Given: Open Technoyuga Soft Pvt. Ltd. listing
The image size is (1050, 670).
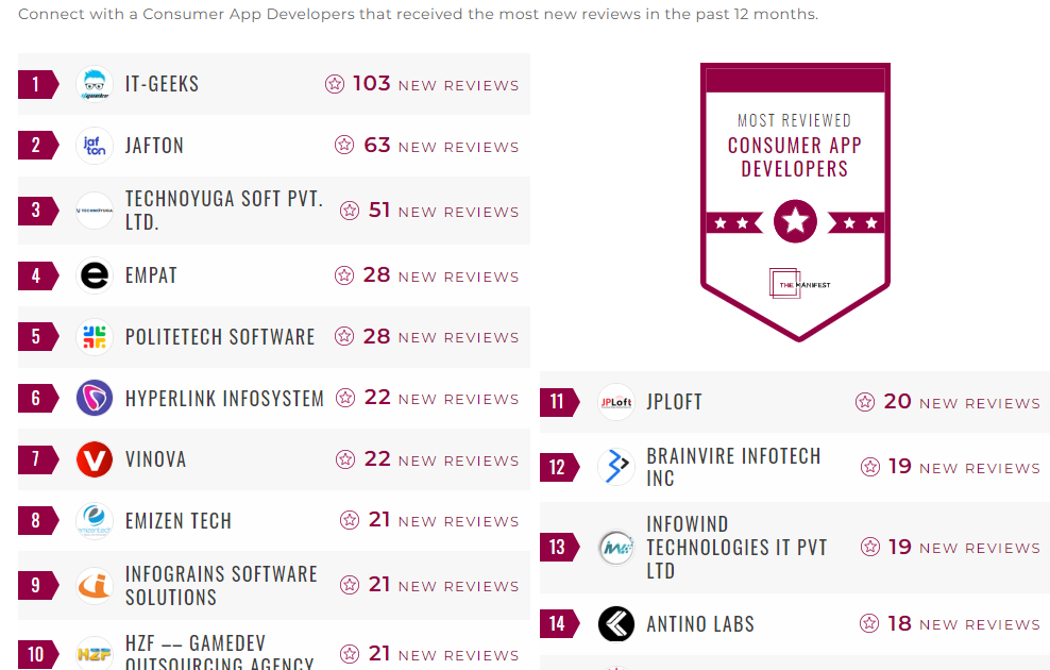Looking at the screenshot, I should (224, 210).
